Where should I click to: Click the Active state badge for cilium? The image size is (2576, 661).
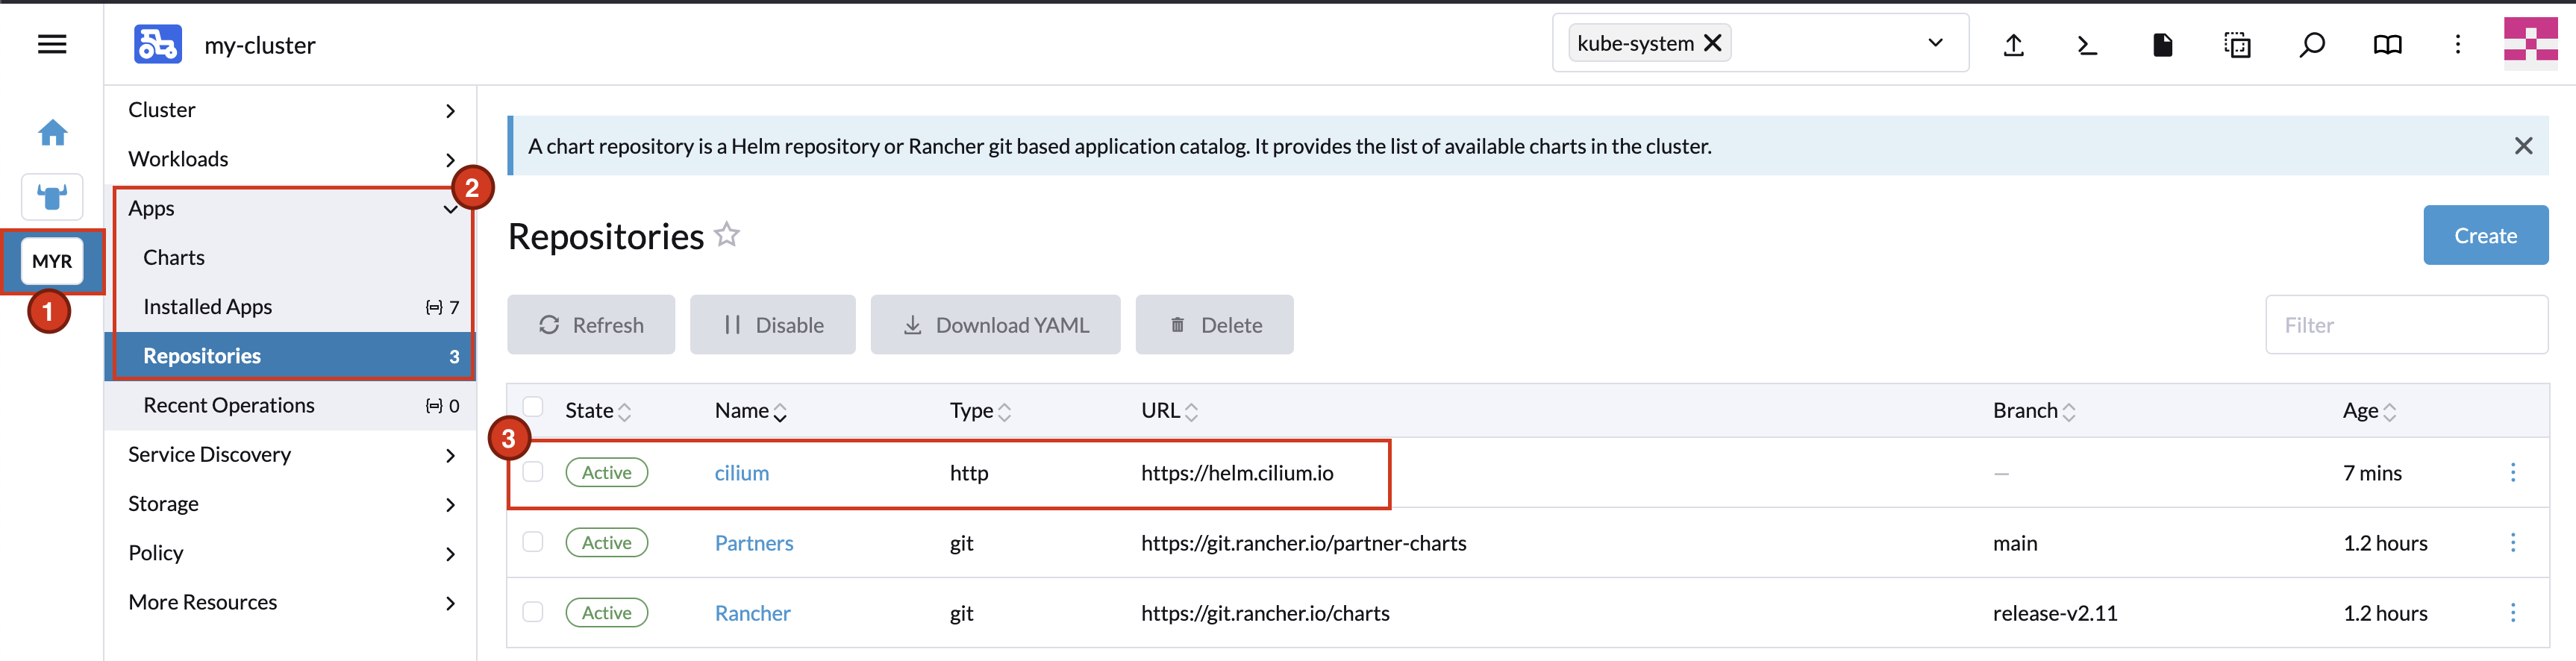[x=607, y=472]
